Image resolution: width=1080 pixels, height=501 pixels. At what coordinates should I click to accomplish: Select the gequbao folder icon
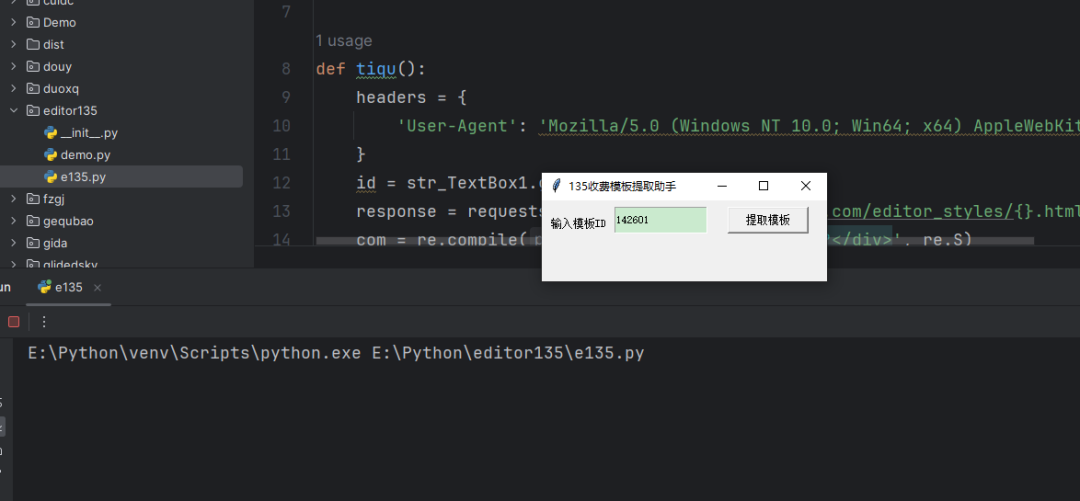[x=32, y=221]
